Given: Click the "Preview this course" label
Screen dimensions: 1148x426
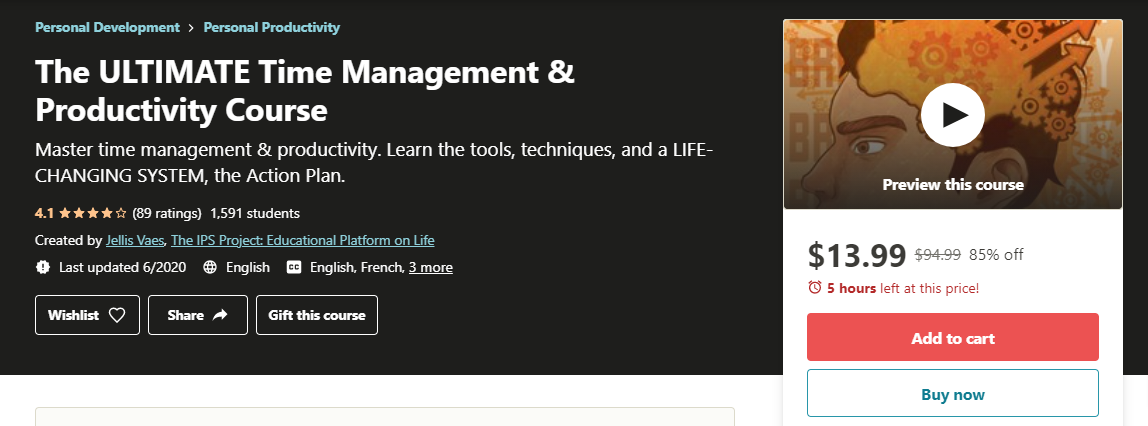Looking at the screenshot, I should [952, 185].
